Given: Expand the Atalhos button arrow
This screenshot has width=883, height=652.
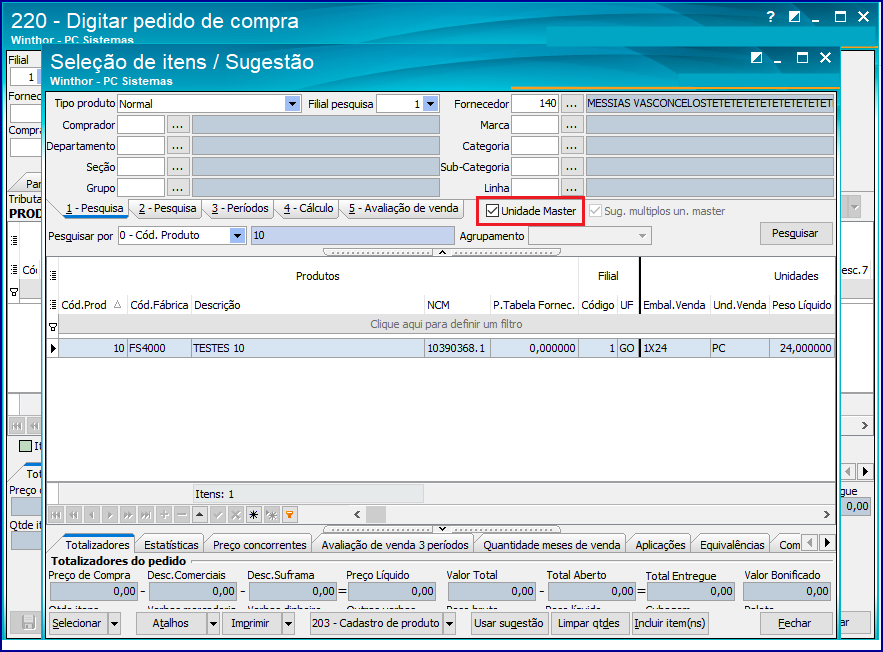Looking at the screenshot, I should [213, 623].
